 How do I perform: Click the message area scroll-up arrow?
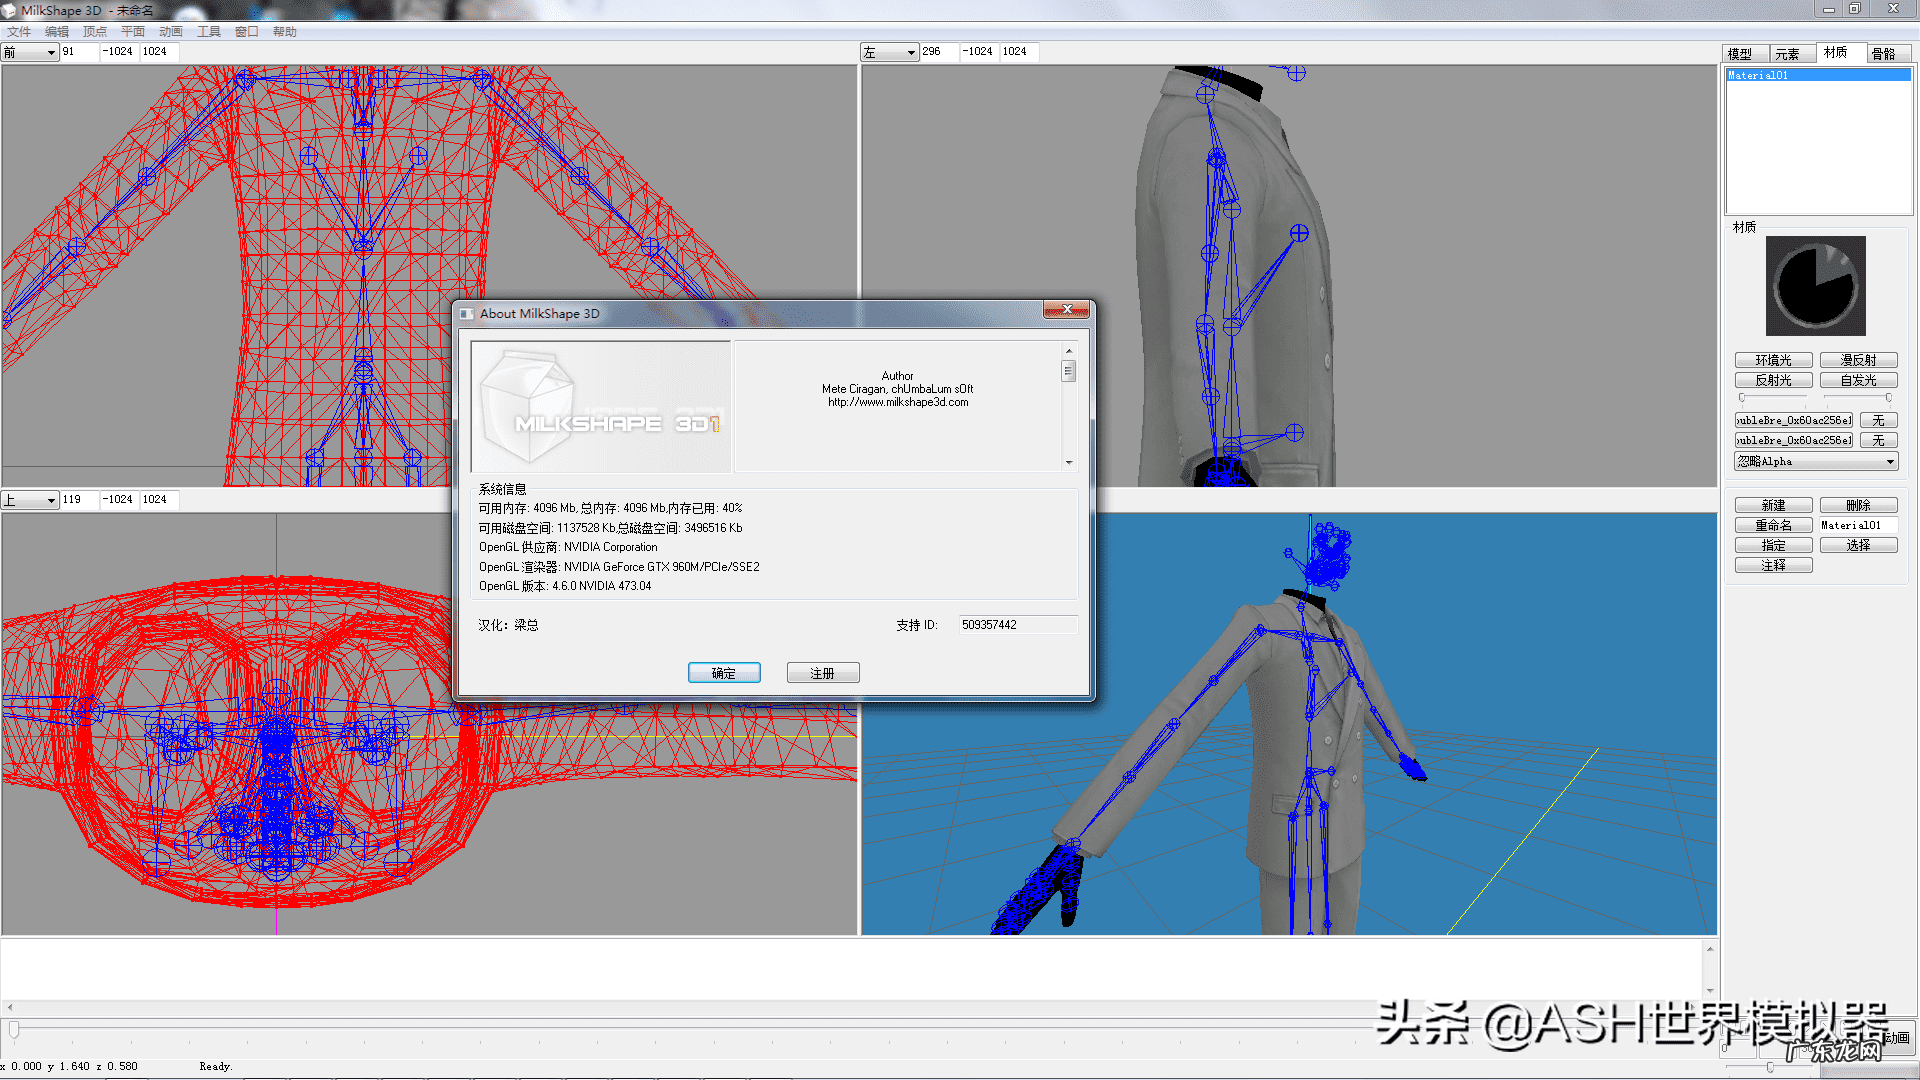[1710, 949]
